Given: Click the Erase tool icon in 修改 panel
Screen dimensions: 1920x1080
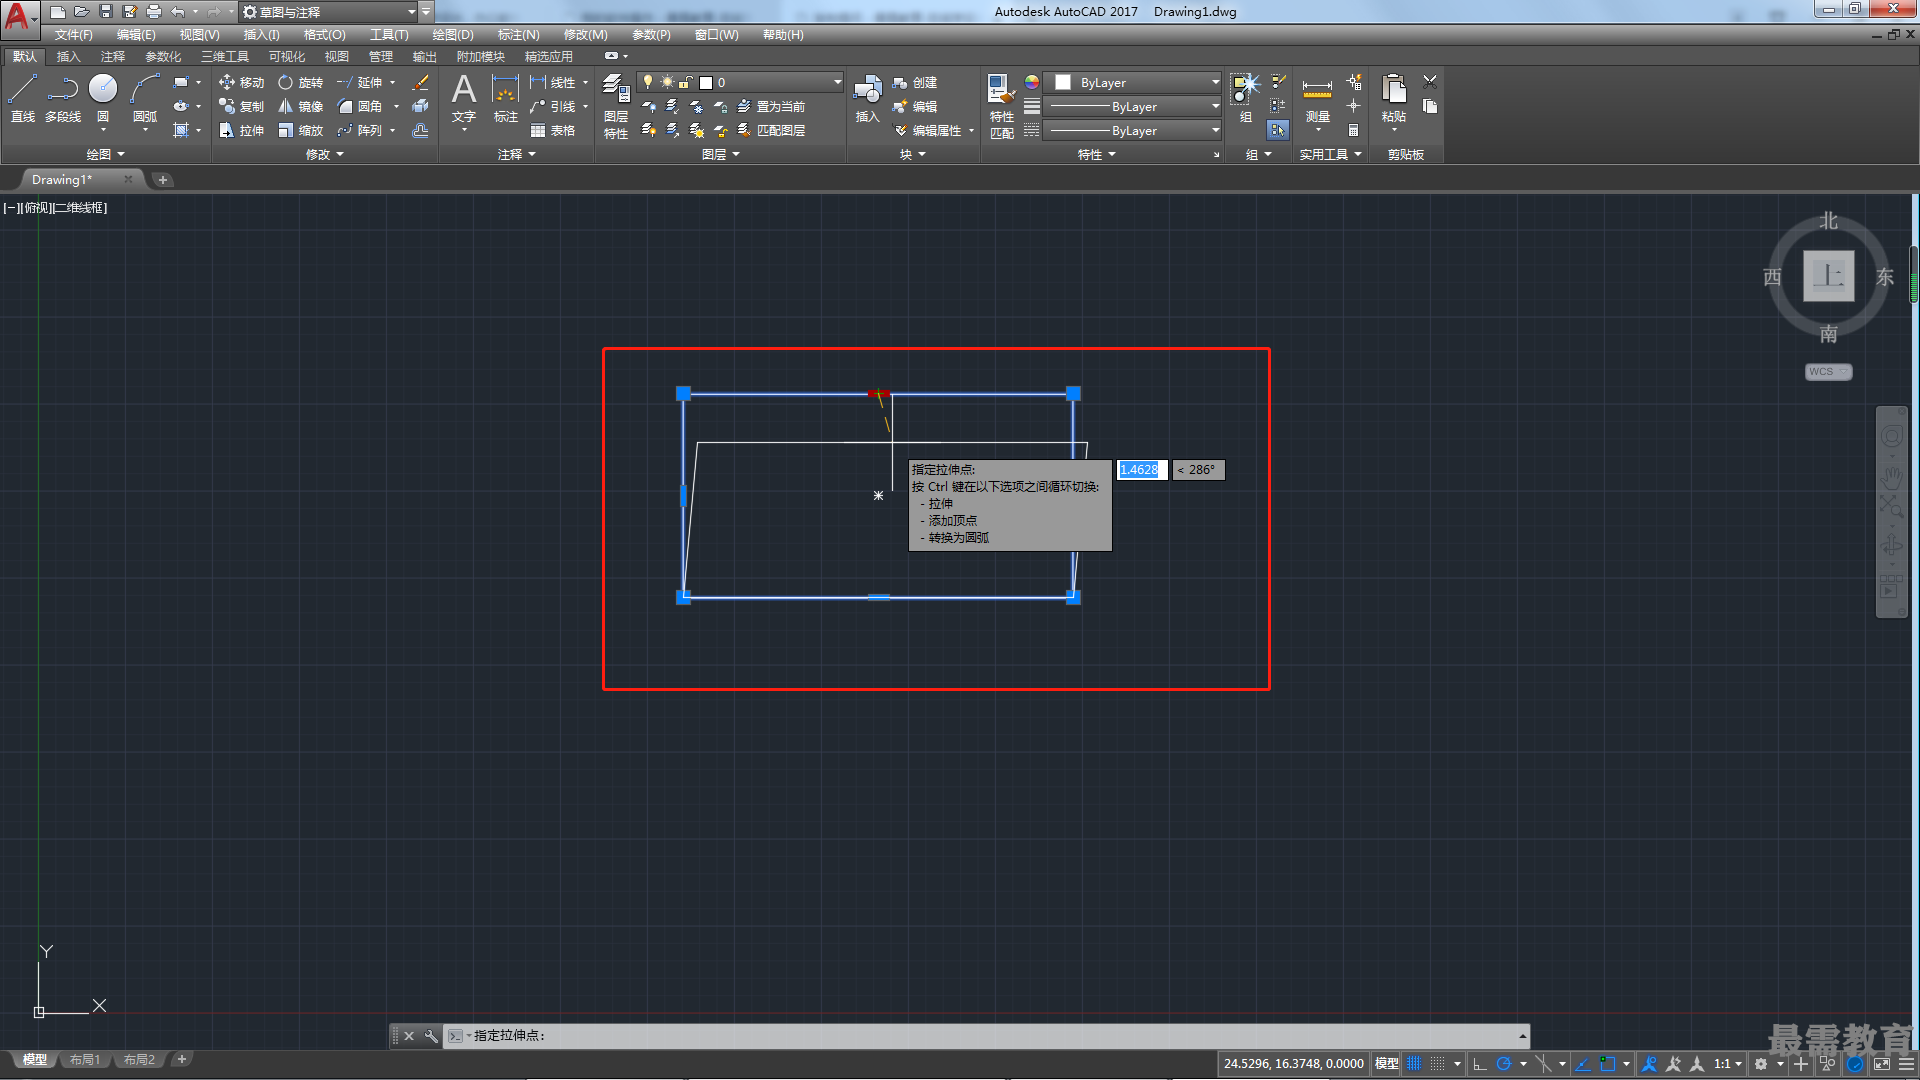Looking at the screenshot, I should point(421,82).
